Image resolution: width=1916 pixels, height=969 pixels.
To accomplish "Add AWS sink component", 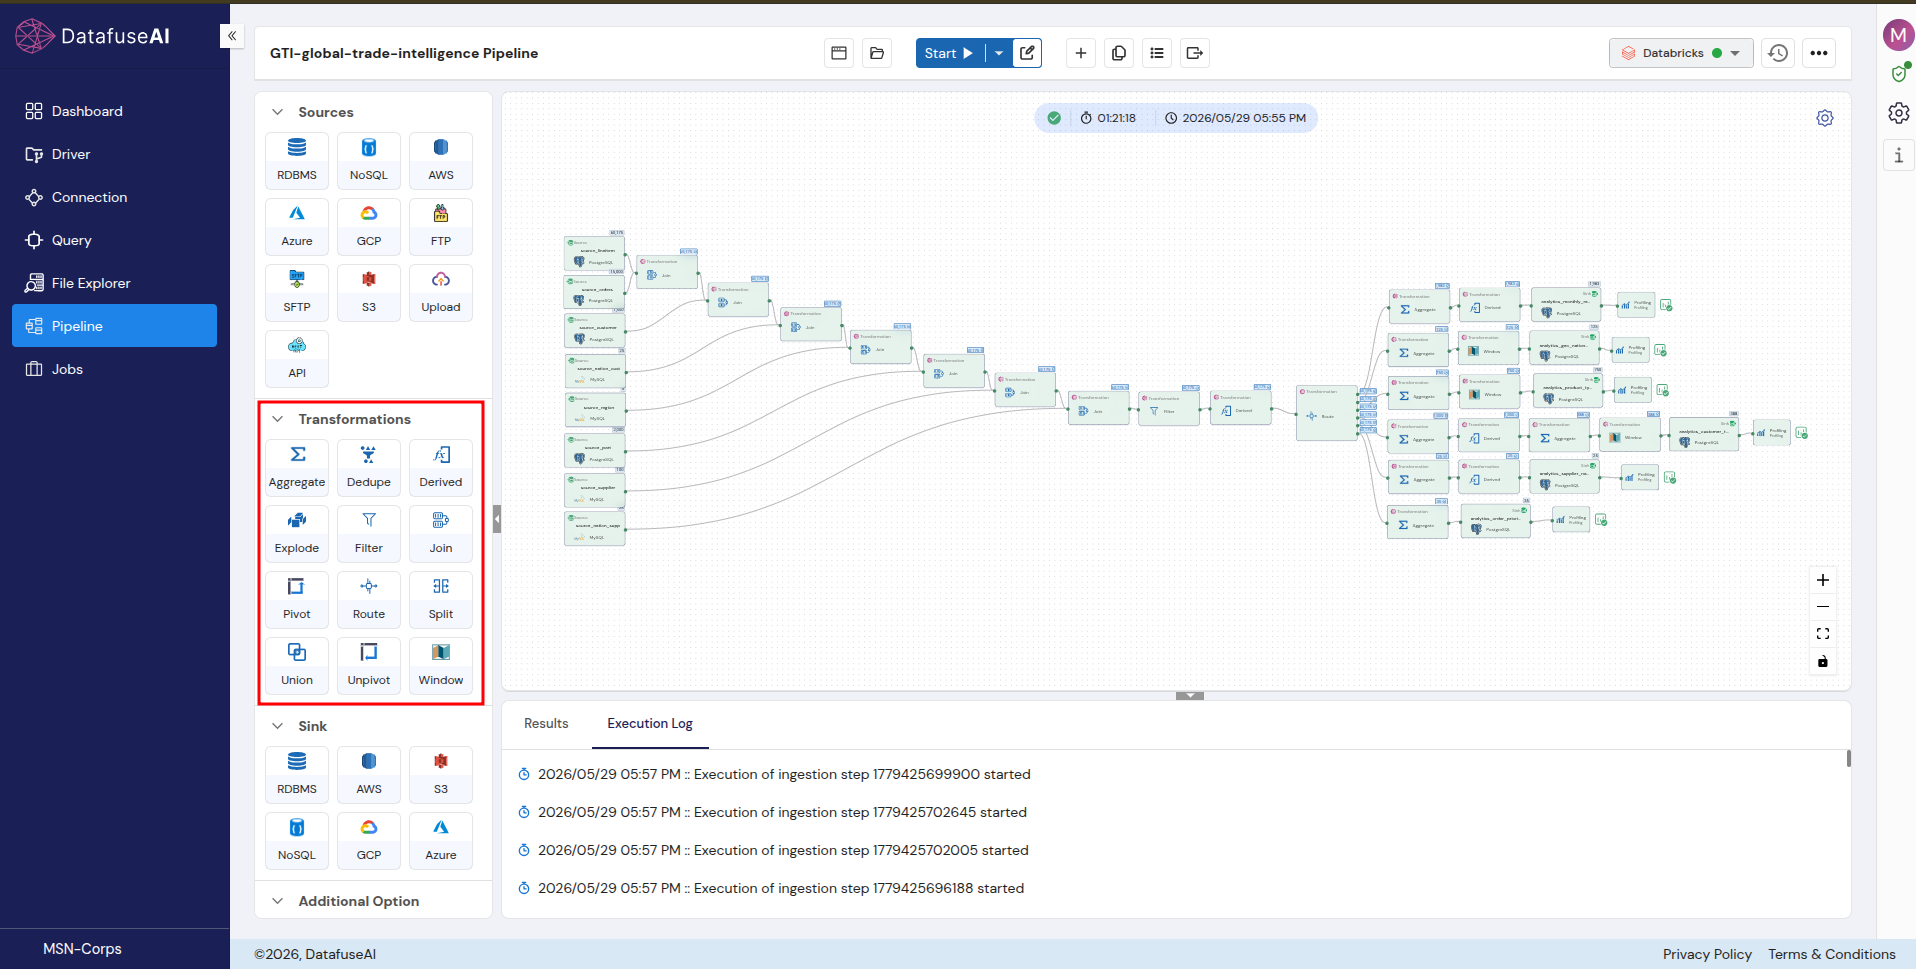I will 369,774.
